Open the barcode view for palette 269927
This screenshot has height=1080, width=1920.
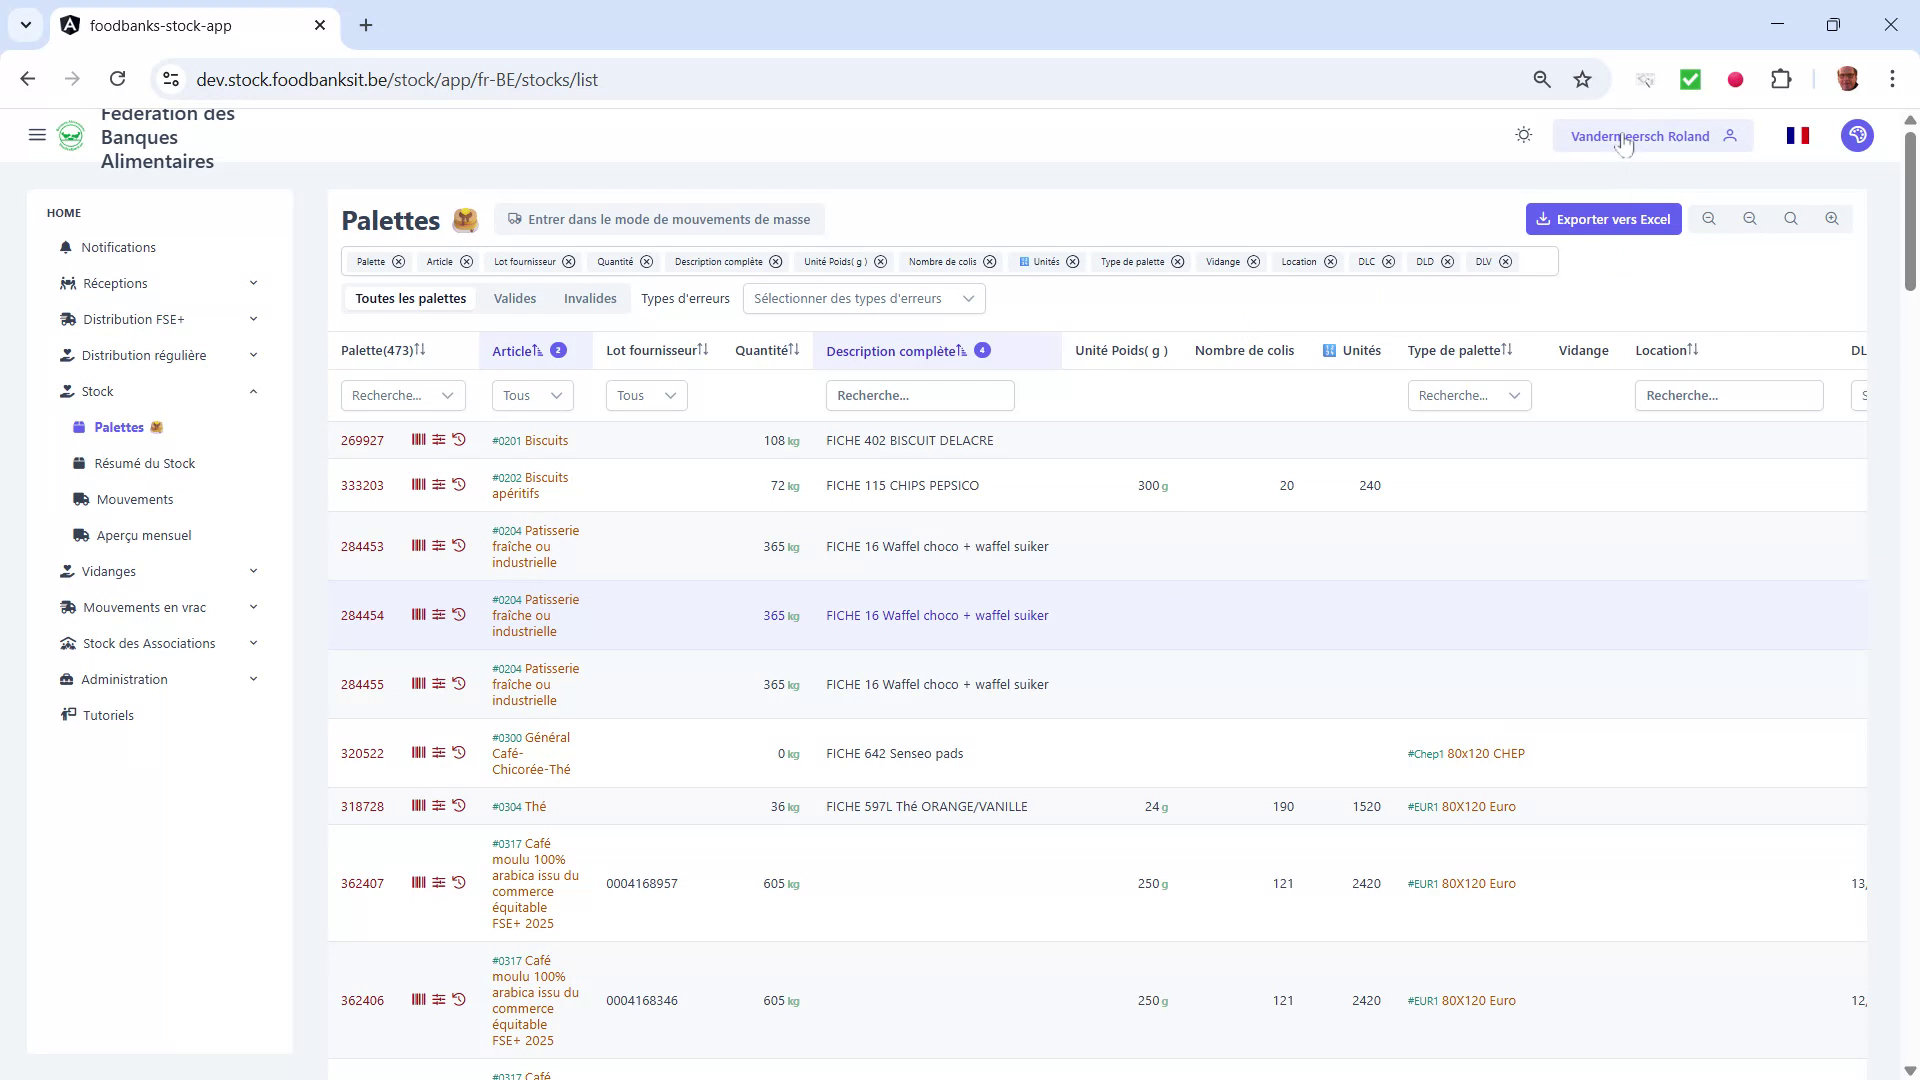coord(417,440)
